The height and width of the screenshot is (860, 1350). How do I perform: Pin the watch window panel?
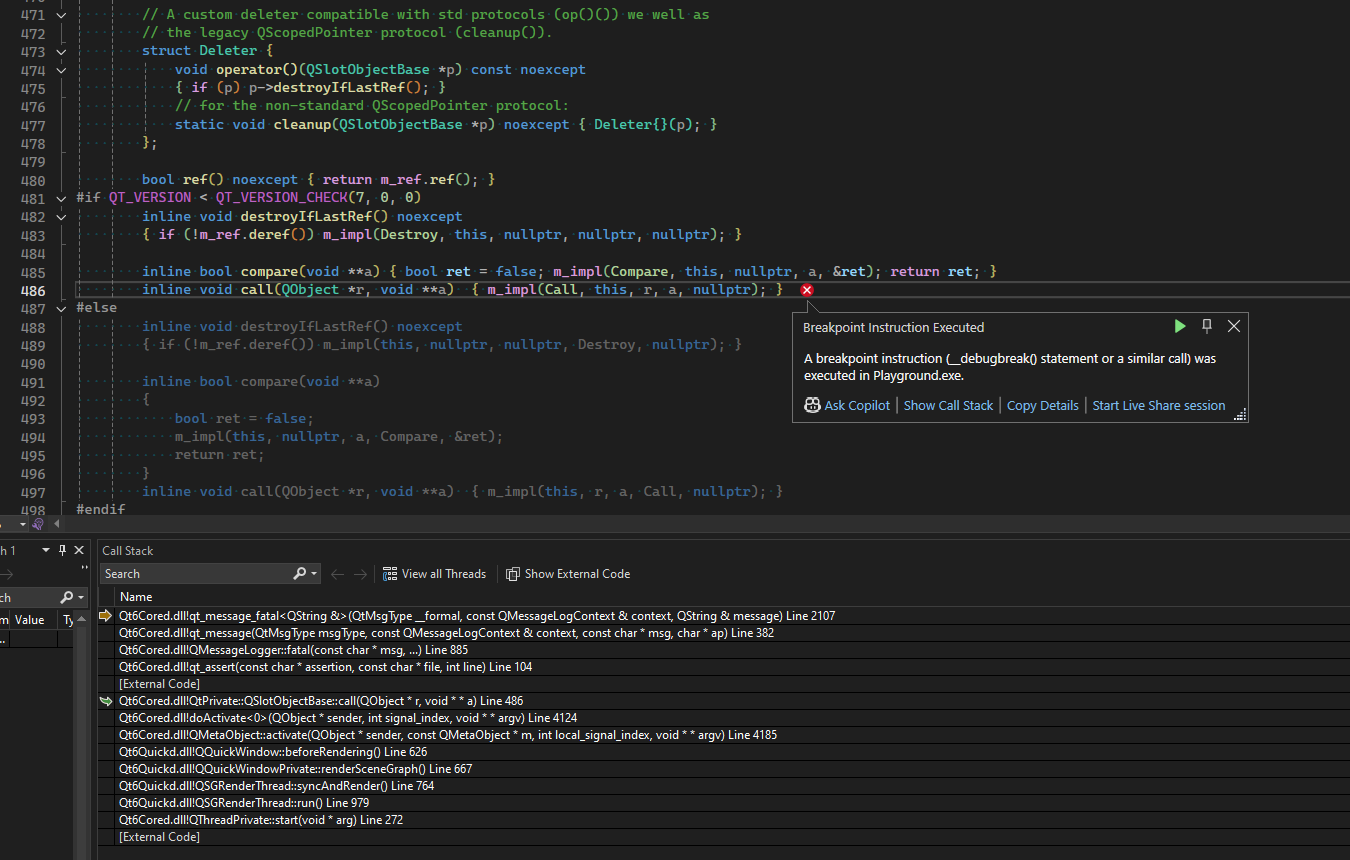point(62,550)
